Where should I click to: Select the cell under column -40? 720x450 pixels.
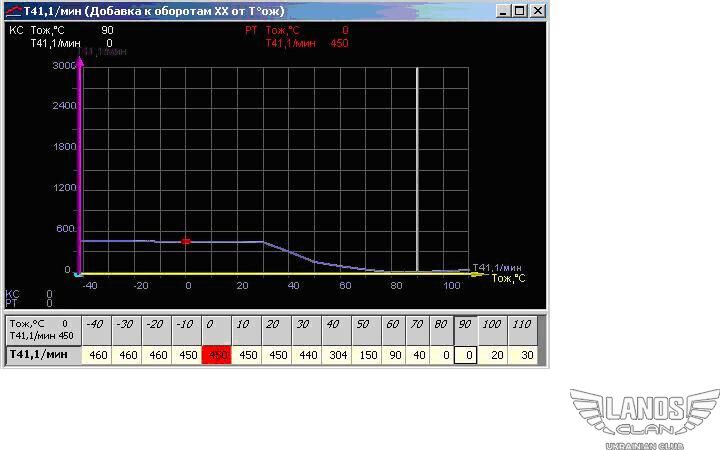97,355
